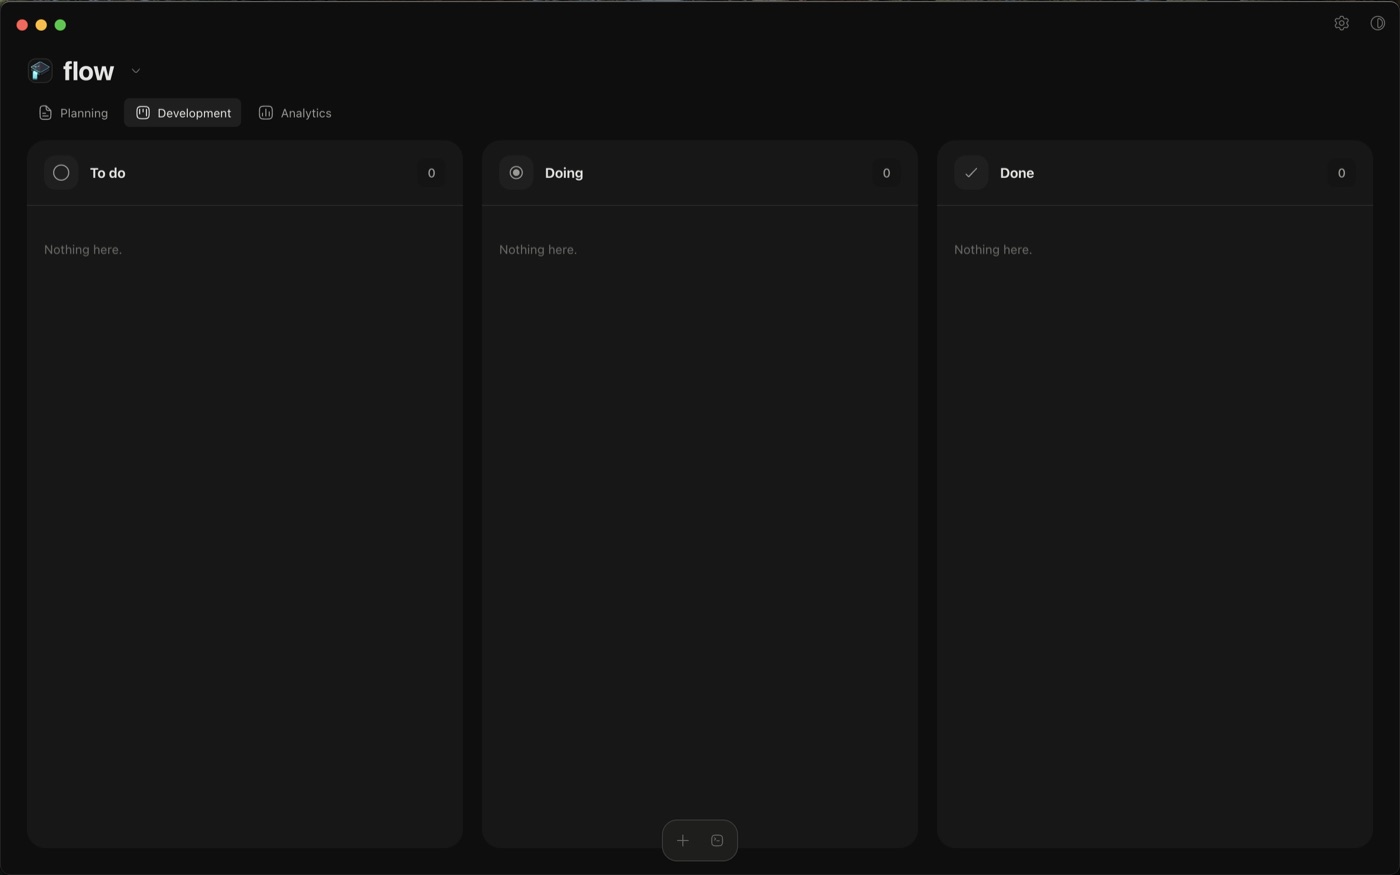Close the window with the red button
1400x875 pixels.
(22, 25)
